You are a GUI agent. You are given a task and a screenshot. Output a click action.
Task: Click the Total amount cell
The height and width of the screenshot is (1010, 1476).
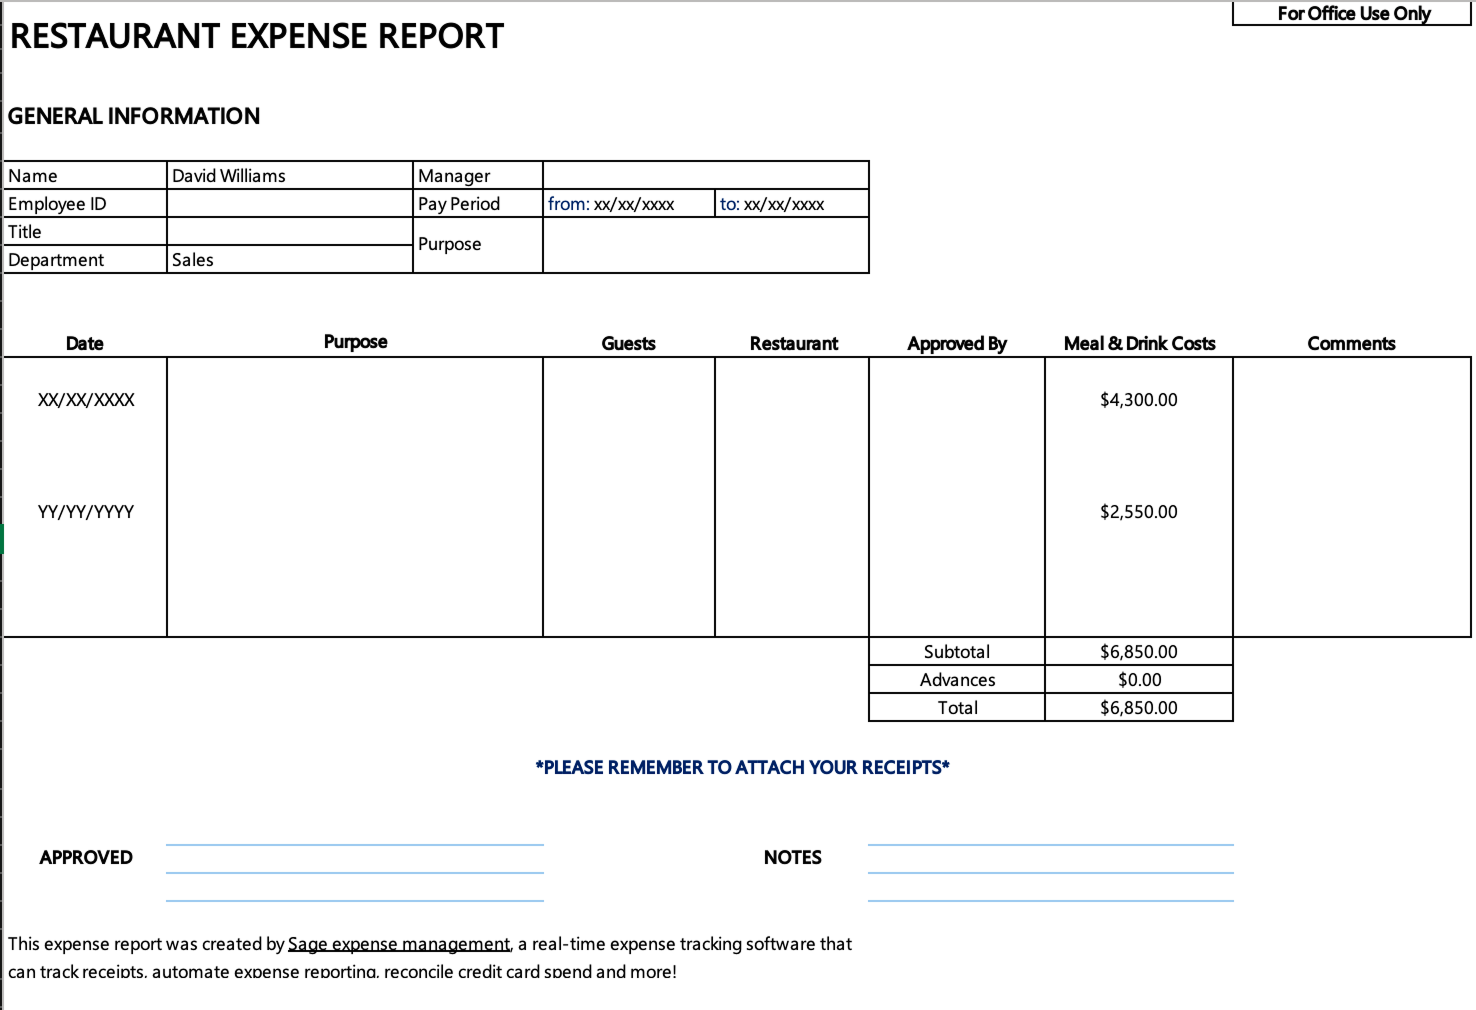coord(1138,707)
